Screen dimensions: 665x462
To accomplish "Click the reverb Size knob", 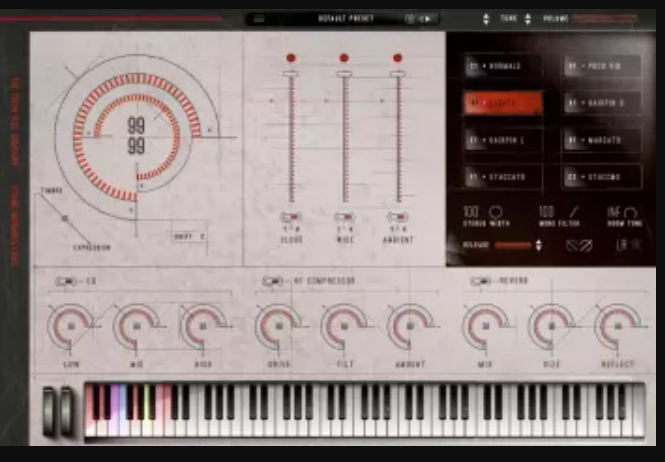I will 551,326.
